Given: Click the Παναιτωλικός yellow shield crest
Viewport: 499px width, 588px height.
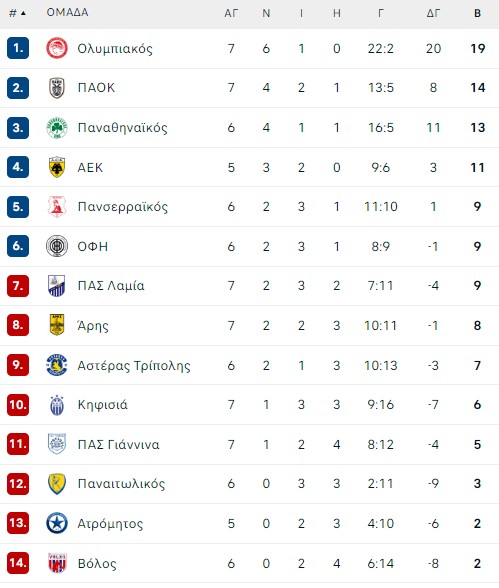Looking at the screenshot, I should [57, 483].
